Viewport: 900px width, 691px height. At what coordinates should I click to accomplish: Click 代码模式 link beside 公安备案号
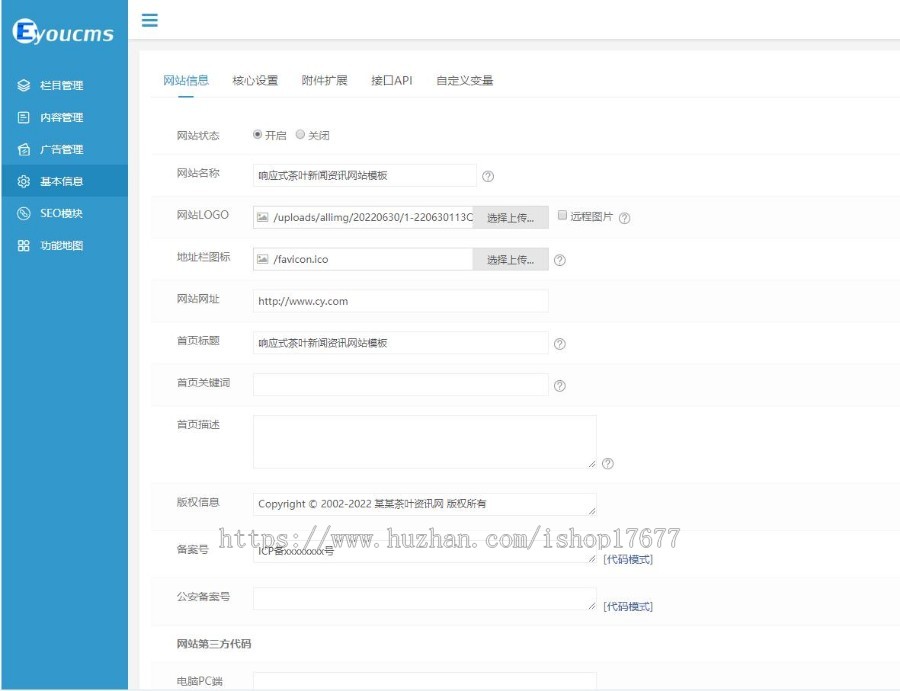click(x=628, y=606)
